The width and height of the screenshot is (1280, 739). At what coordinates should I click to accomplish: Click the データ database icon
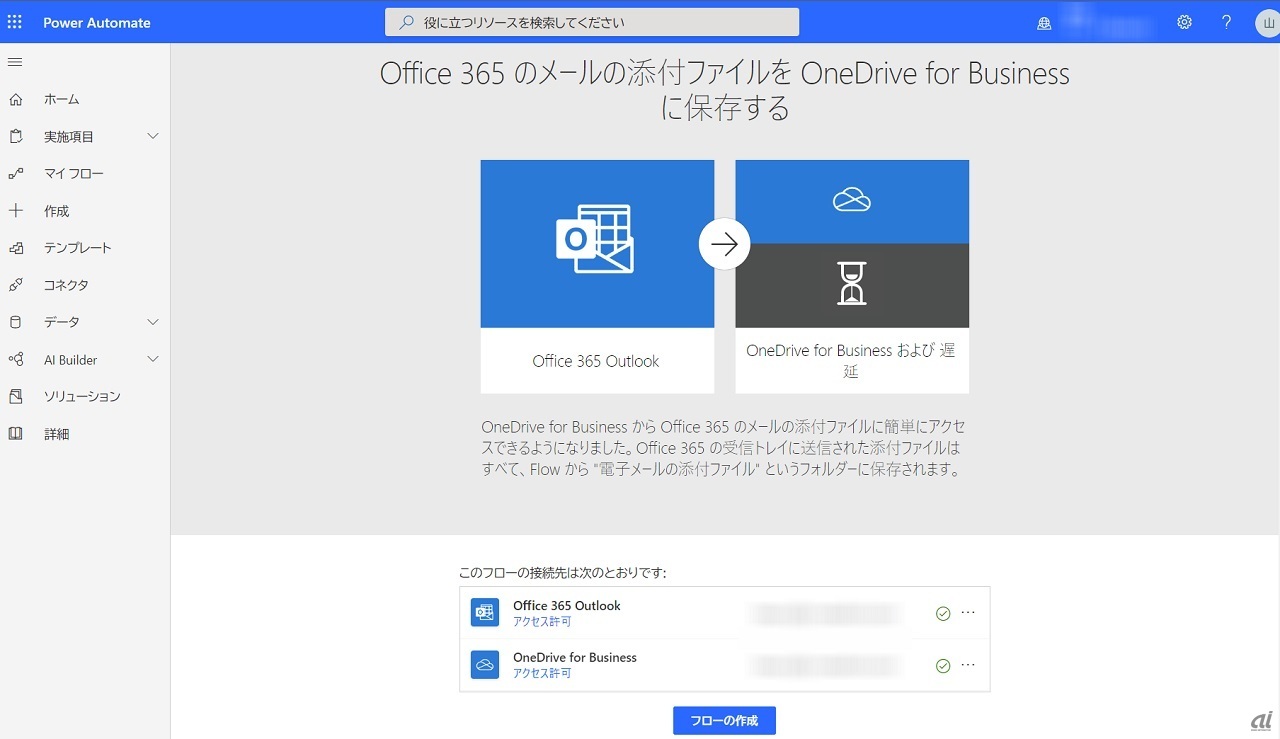15,322
